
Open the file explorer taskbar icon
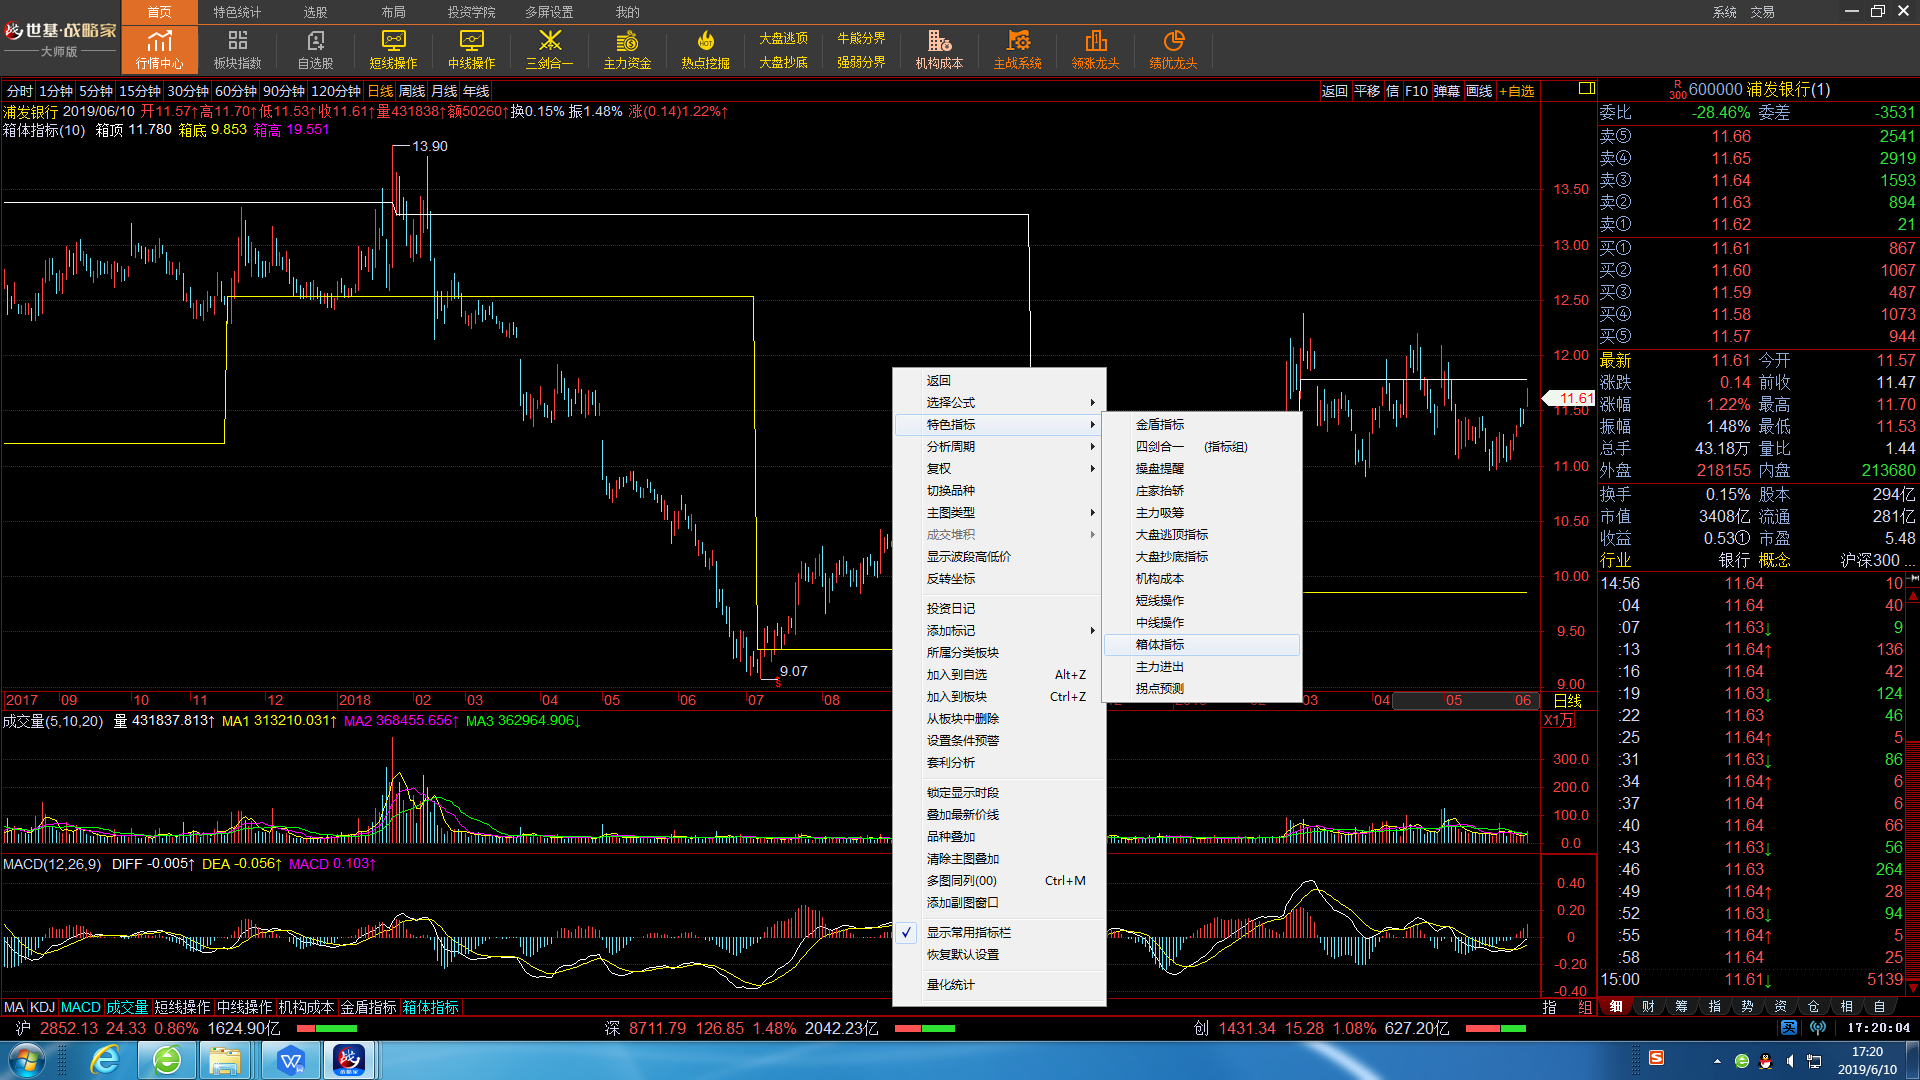pos(226,1060)
